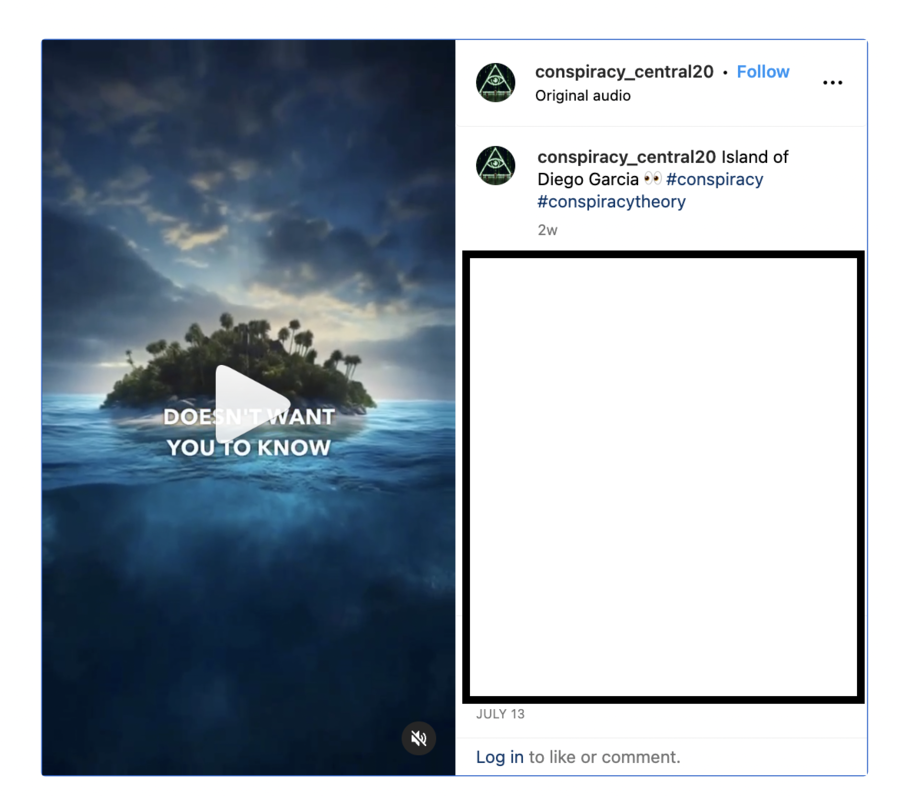The width and height of the screenshot is (900, 796).
Task: Select the conspiracy_central20 username in the caption
Action: [x=626, y=157]
